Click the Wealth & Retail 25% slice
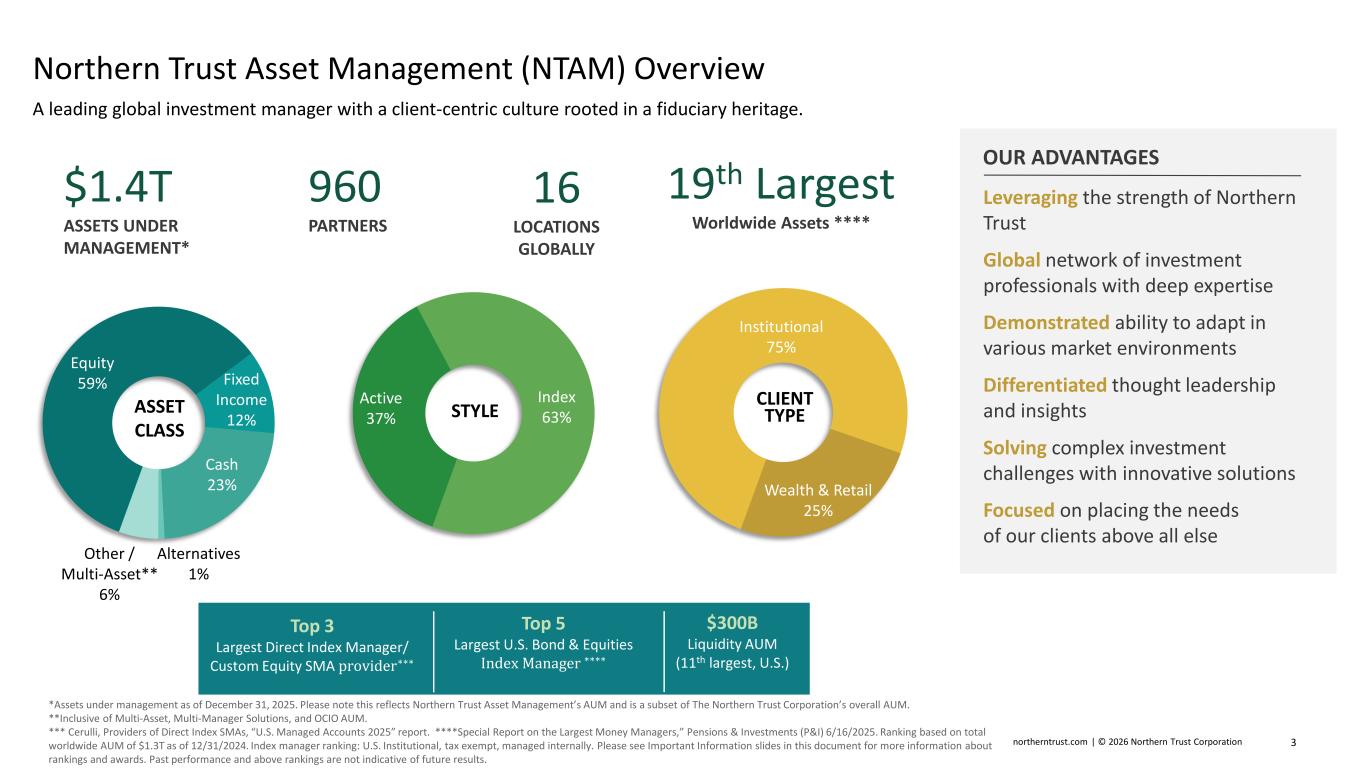This screenshot has width=1365, height=768. click(818, 499)
